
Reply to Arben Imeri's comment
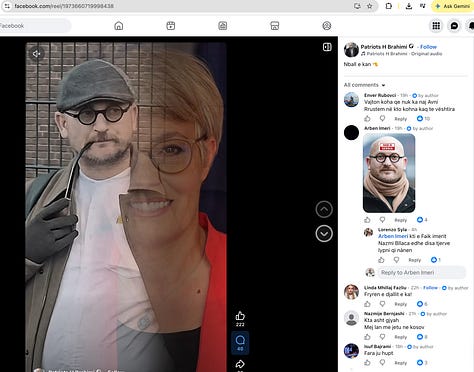pyautogui.click(x=401, y=220)
